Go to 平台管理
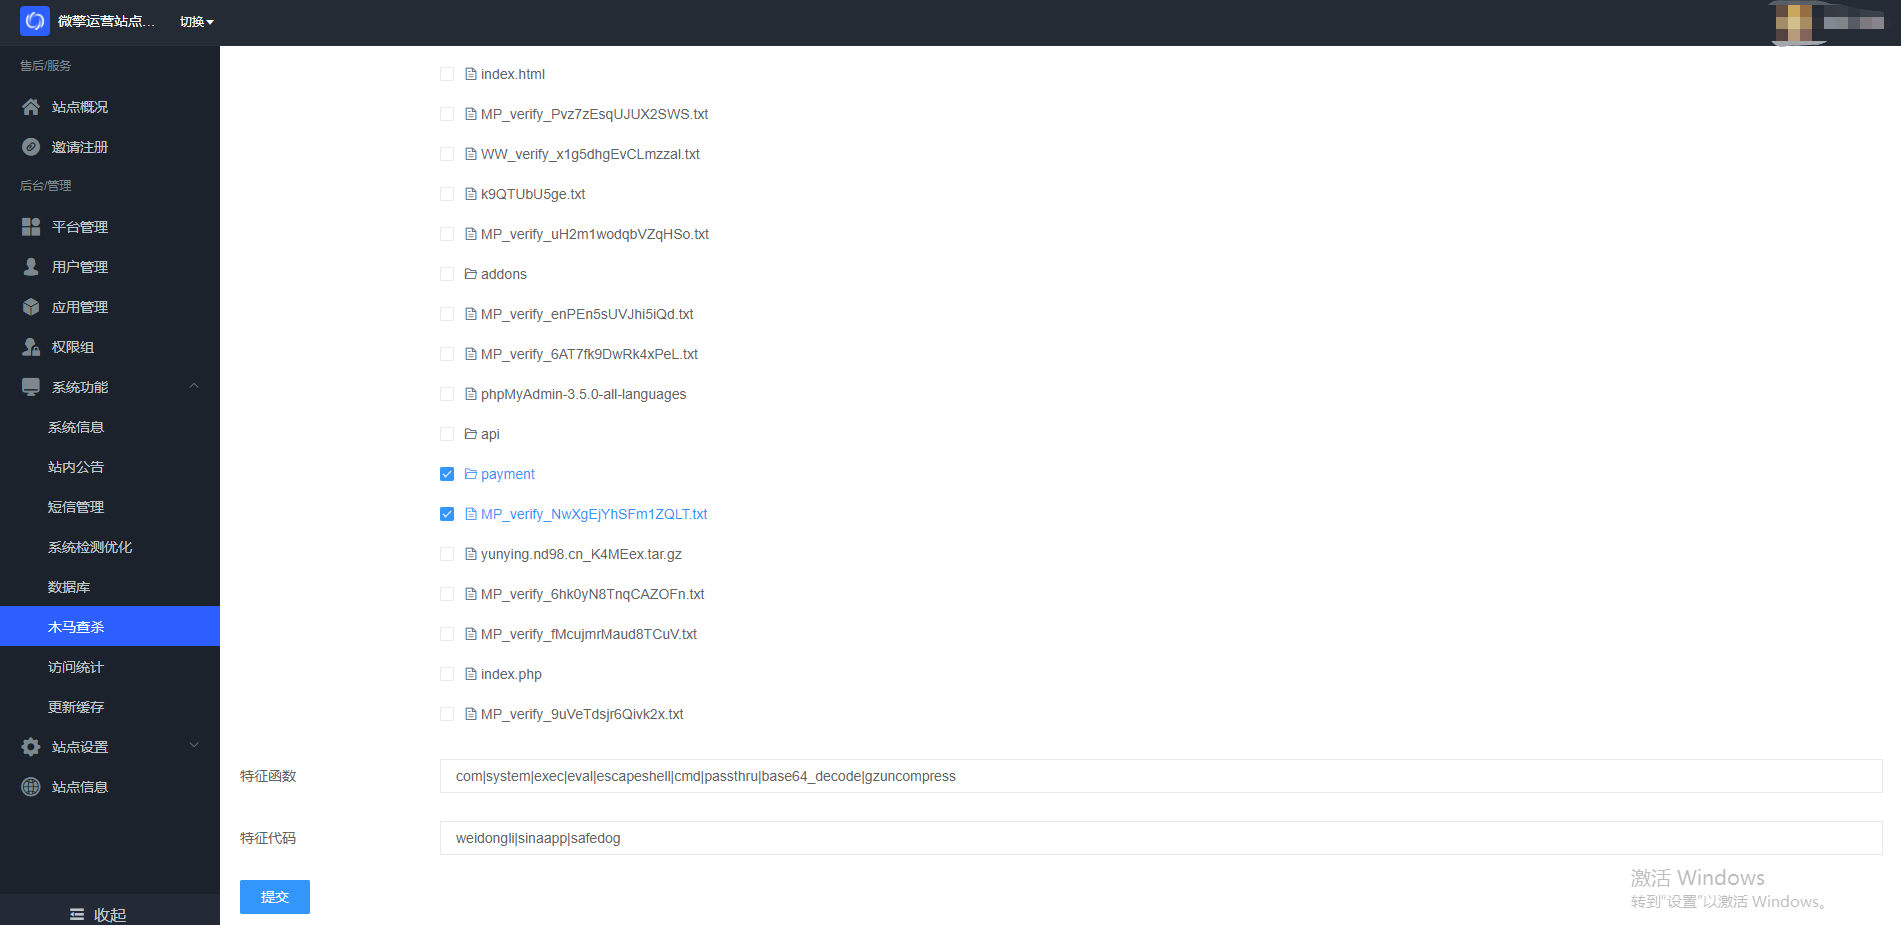The height and width of the screenshot is (925, 1901). [80, 227]
